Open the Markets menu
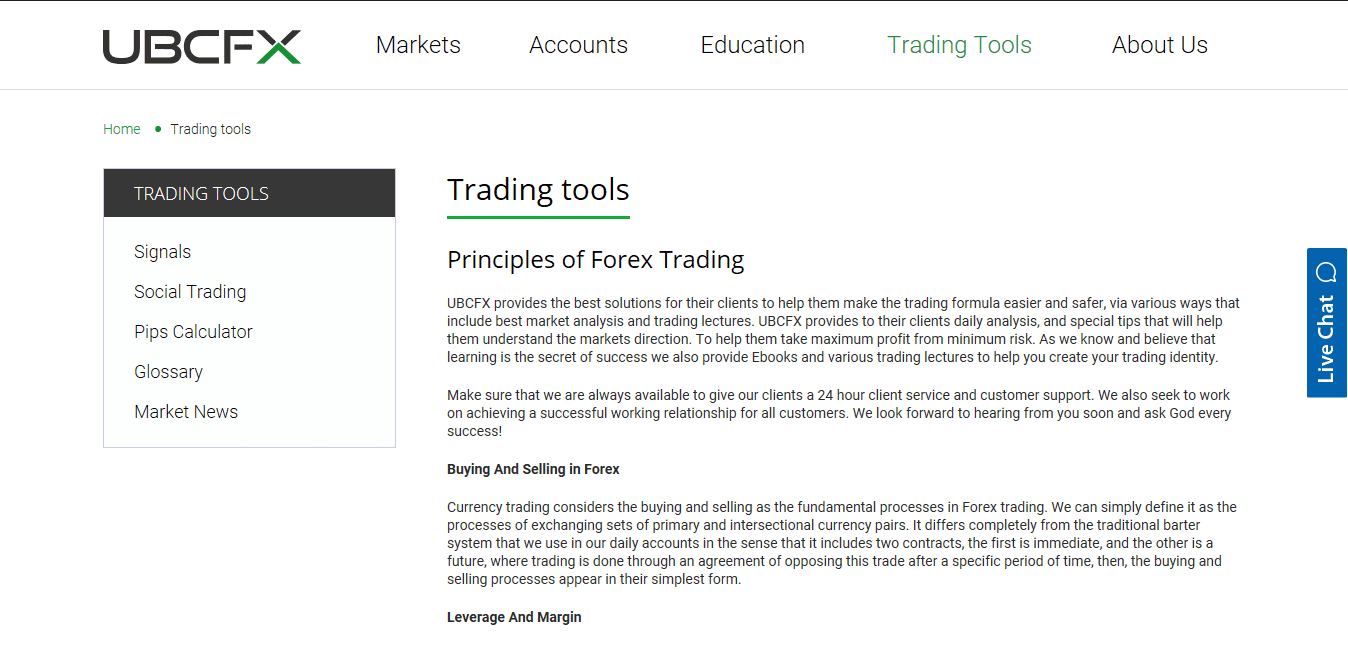Viewport: 1348px width, 647px height. click(x=418, y=45)
